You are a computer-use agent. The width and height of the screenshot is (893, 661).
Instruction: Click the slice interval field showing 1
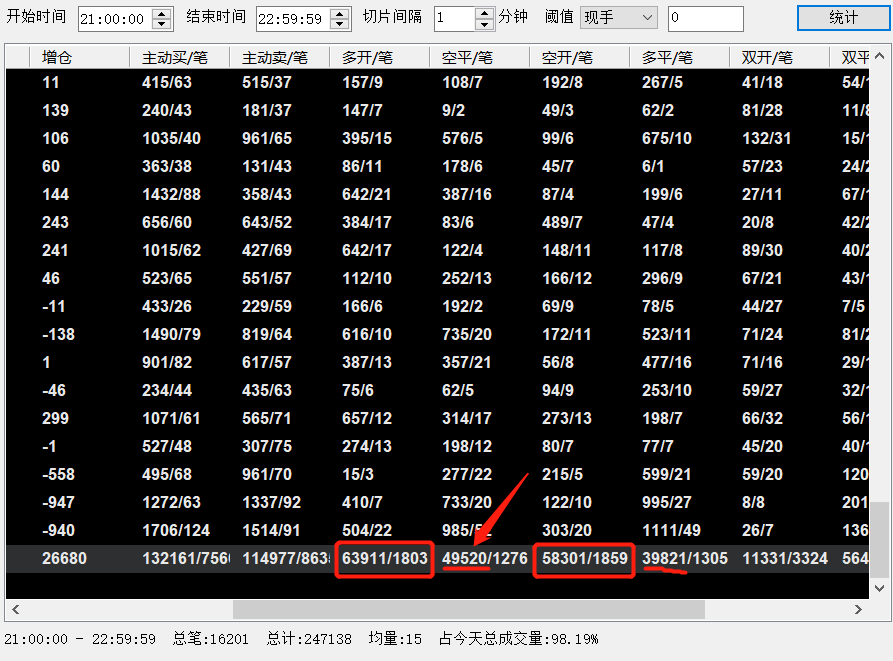tap(455, 19)
